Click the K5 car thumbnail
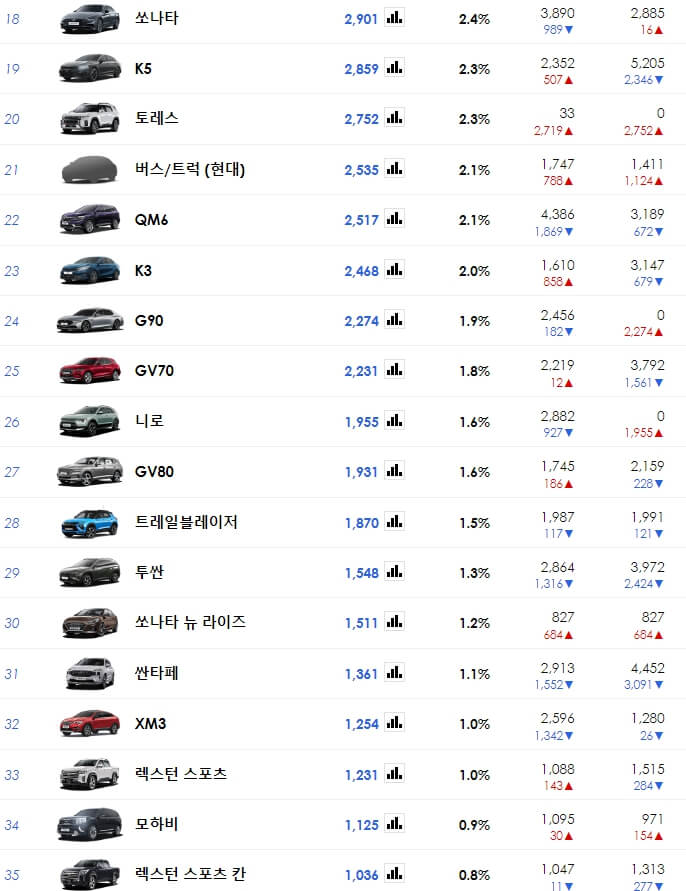This screenshot has width=686, height=891. [90, 68]
